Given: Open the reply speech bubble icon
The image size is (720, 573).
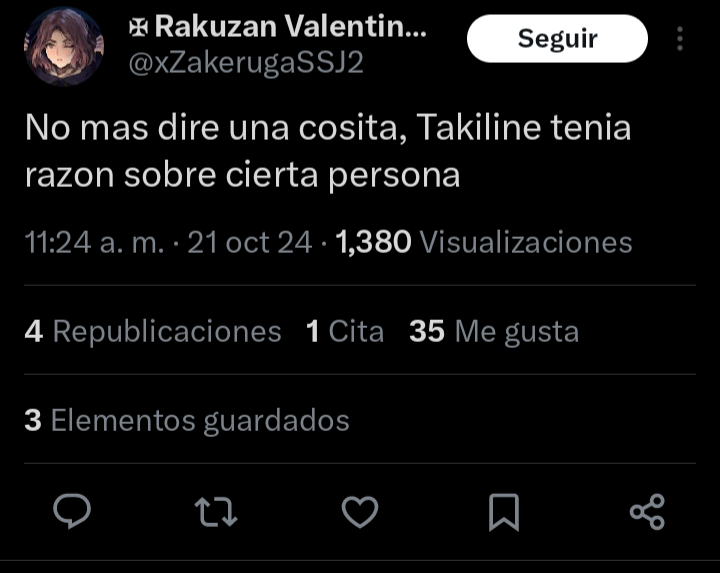Looking at the screenshot, I should coord(72,511).
